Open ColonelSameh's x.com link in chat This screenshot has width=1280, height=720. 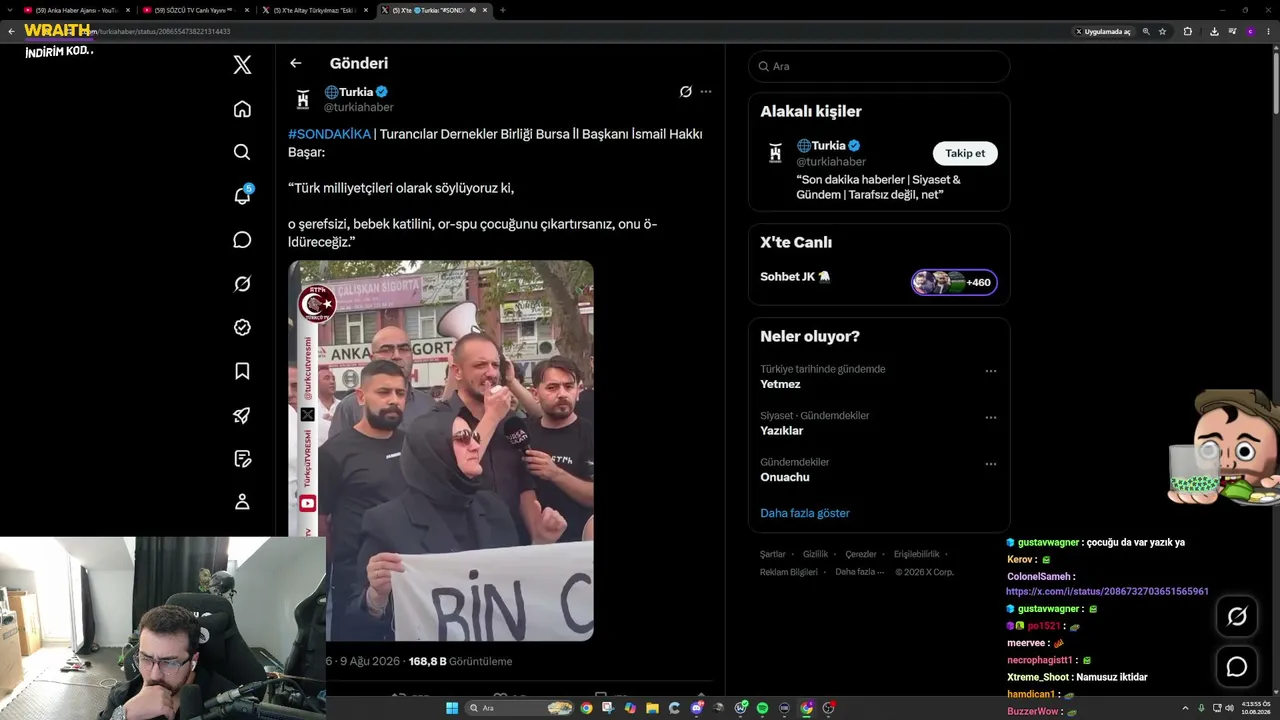coord(1107,591)
